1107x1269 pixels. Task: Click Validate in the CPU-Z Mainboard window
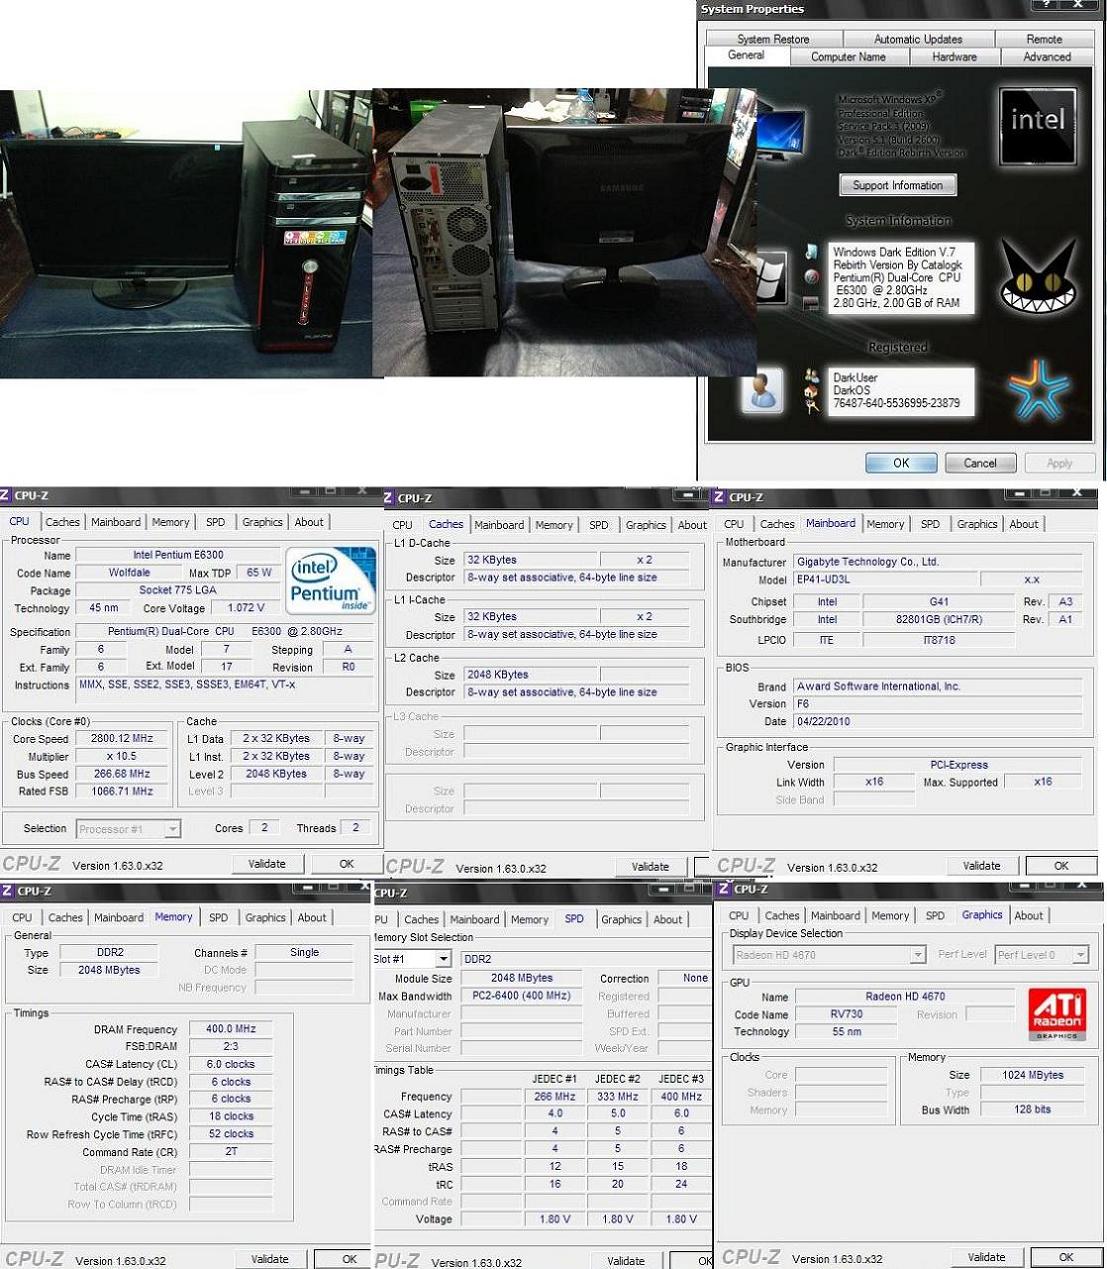pos(981,866)
